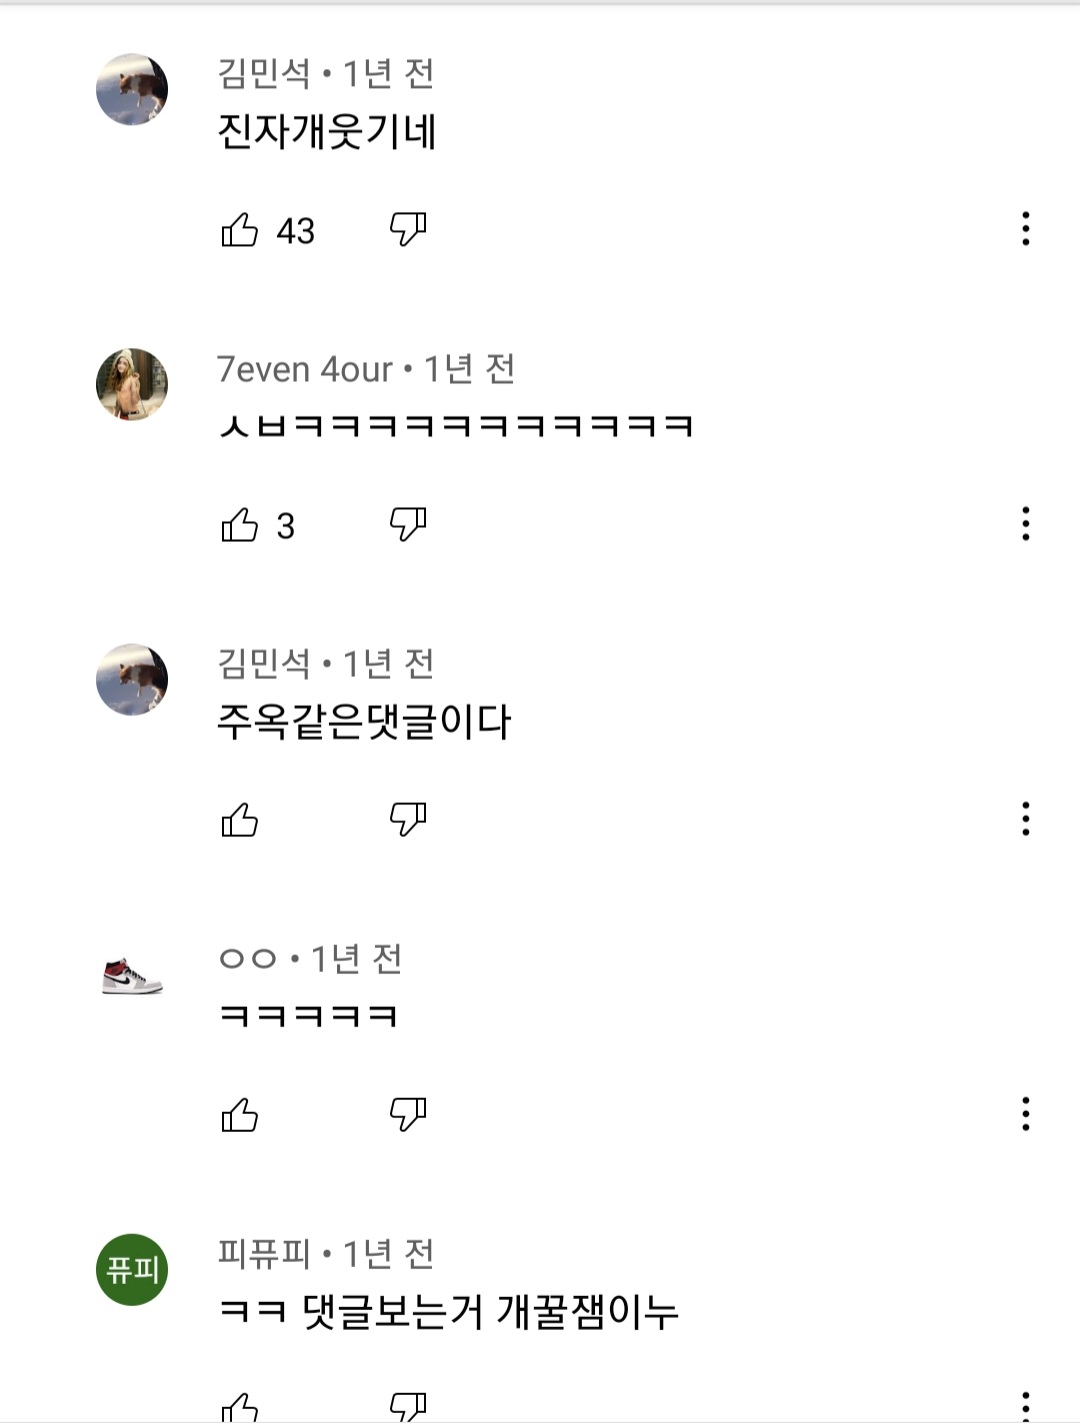Tap username 김민석 above '주옥같은댓글이다'
The width and height of the screenshot is (1080, 1423).
point(264,664)
